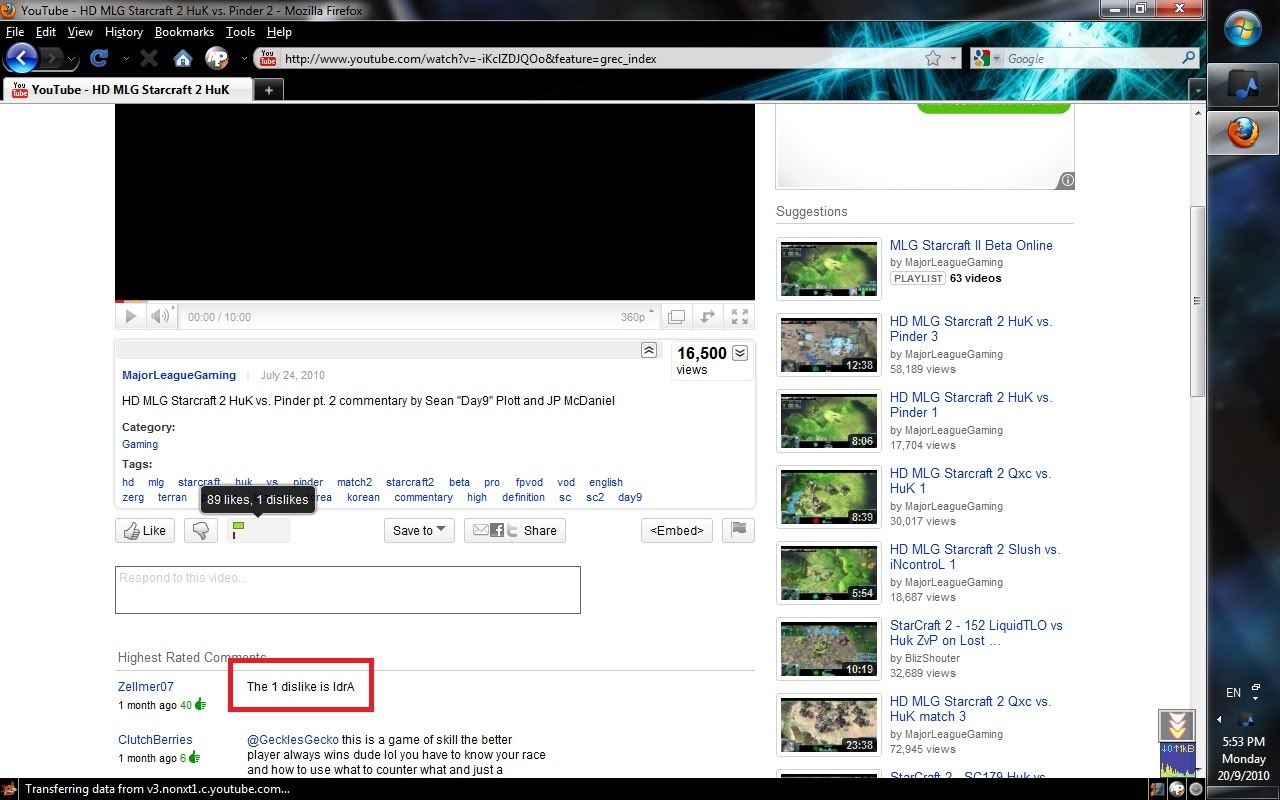Open the Gaming category link
Image resolution: width=1280 pixels, height=800 pixels.
point(140,444)
